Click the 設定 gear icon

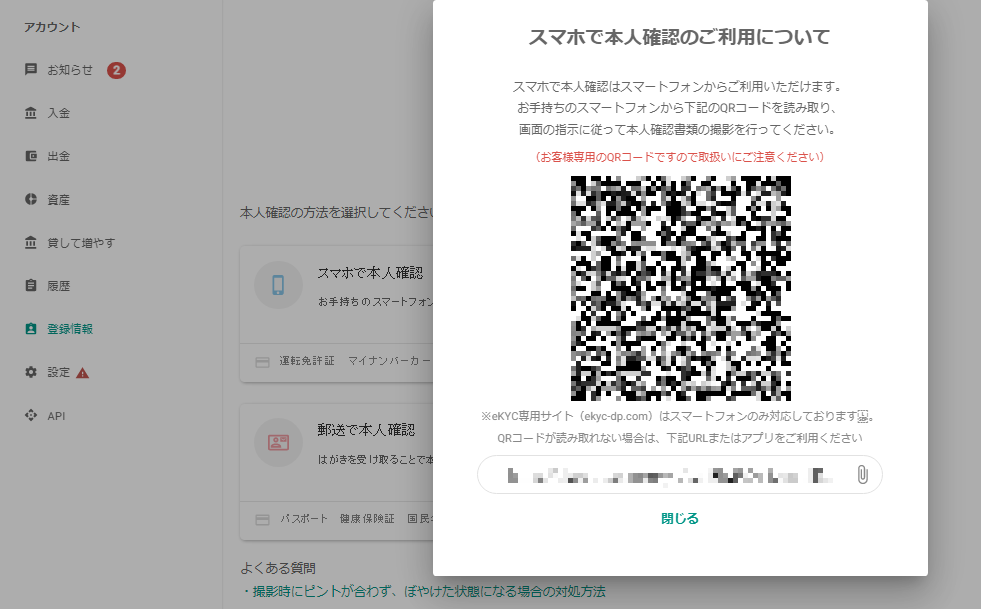point(31,372)
